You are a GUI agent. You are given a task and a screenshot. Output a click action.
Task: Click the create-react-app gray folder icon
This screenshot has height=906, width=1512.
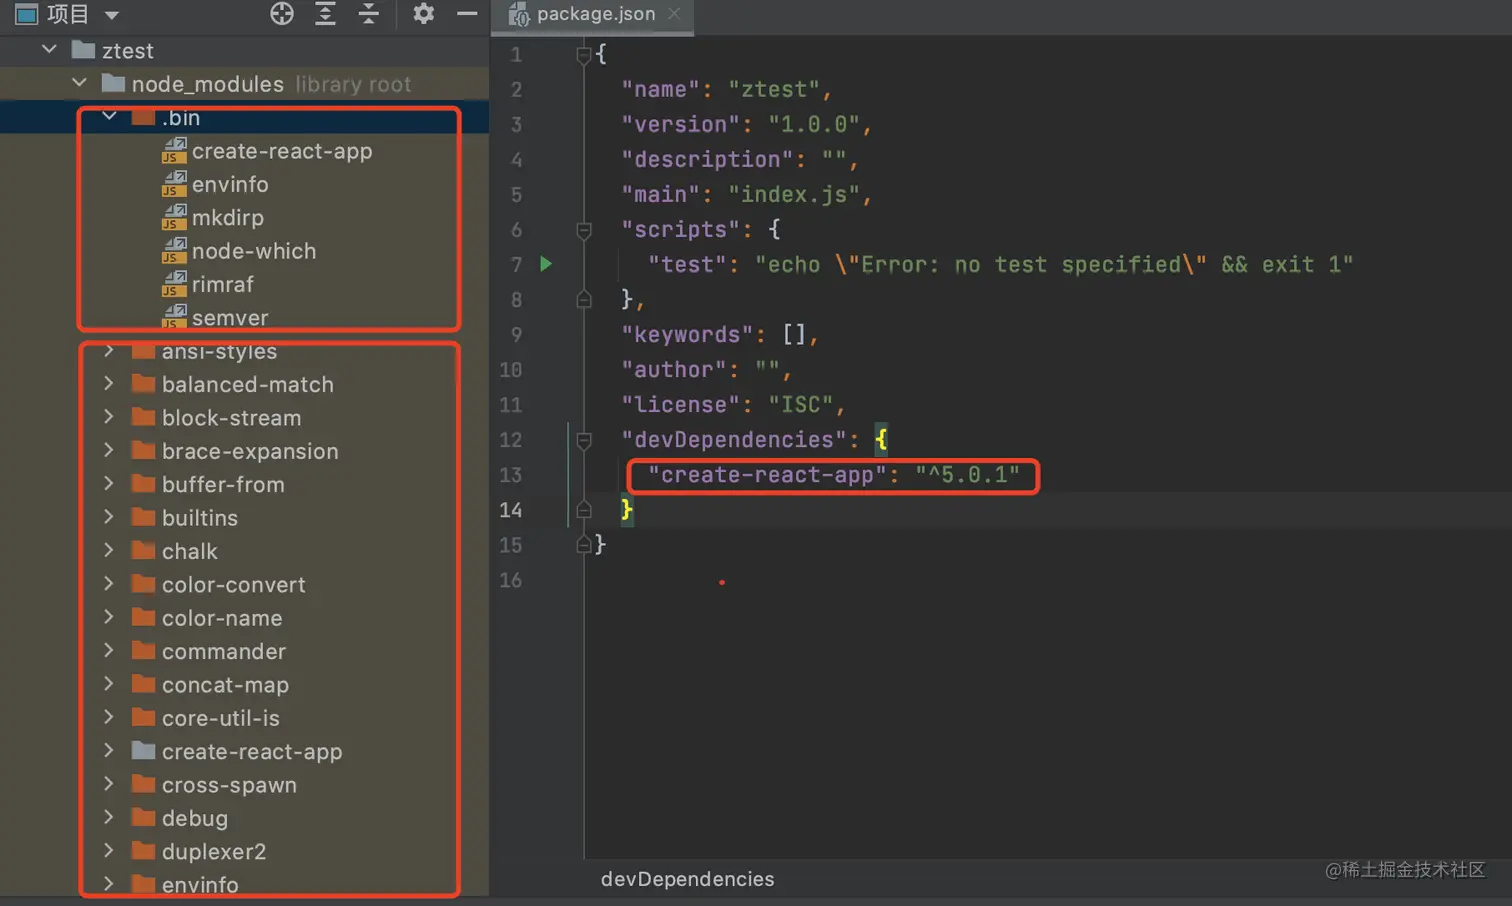click(x=144, y=750)
